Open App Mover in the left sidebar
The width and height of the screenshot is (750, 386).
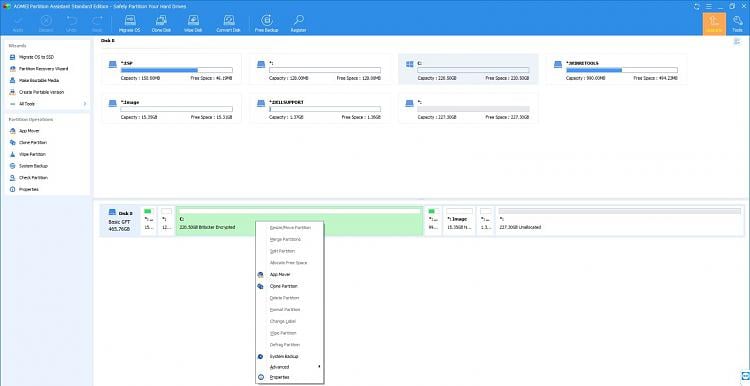coord(29,131)
